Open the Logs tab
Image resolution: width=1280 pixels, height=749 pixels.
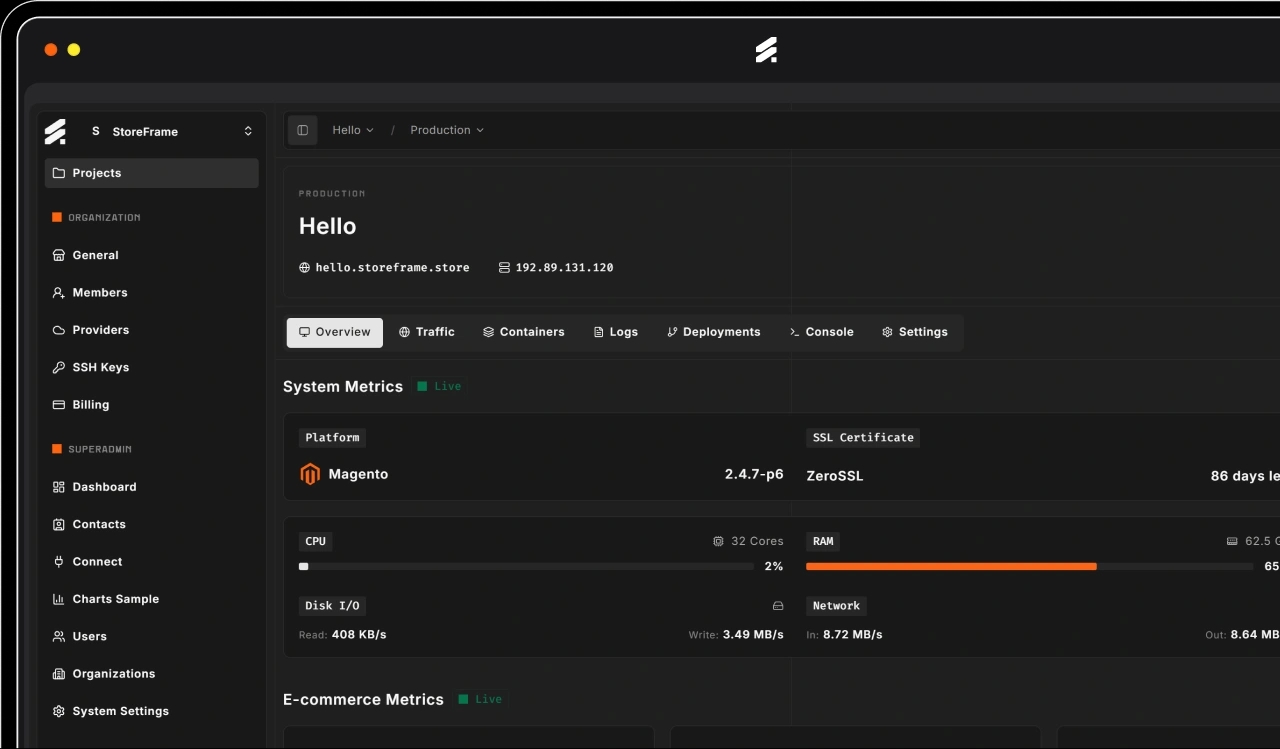click(x=616, y=332)
